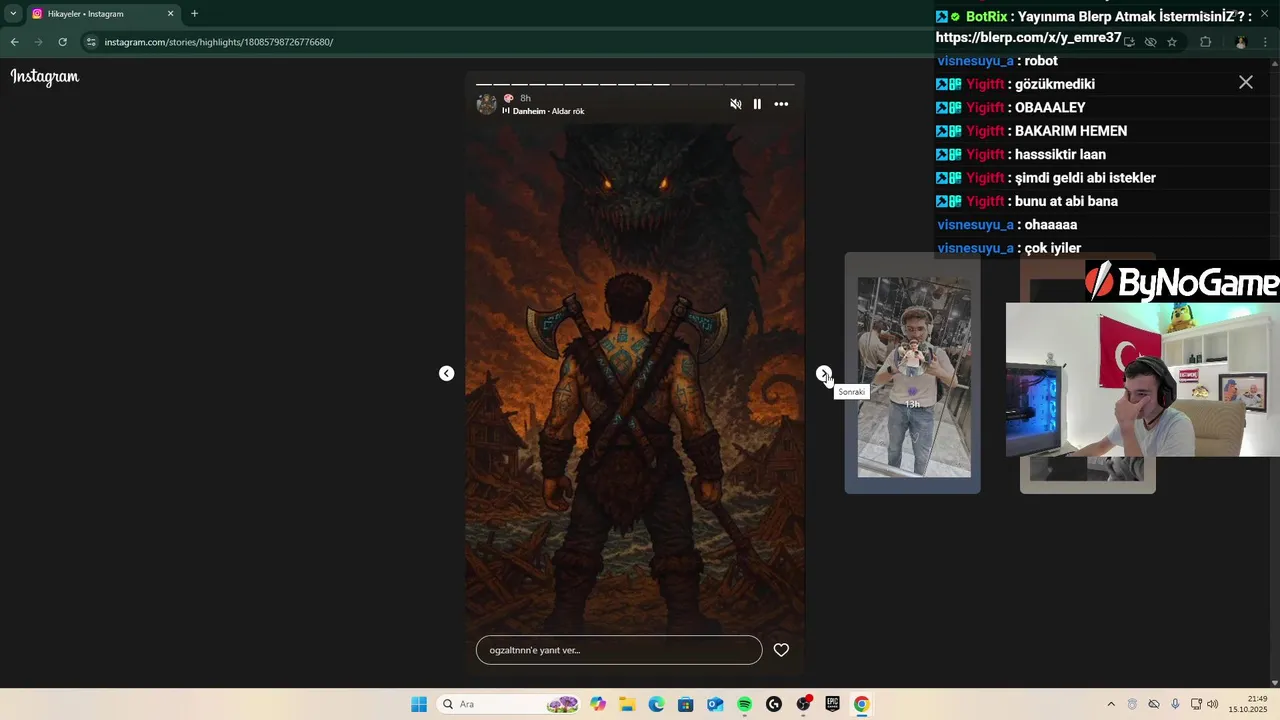Open File Explorer from the taskbar

pyautogui.click(x=627, y=704)
